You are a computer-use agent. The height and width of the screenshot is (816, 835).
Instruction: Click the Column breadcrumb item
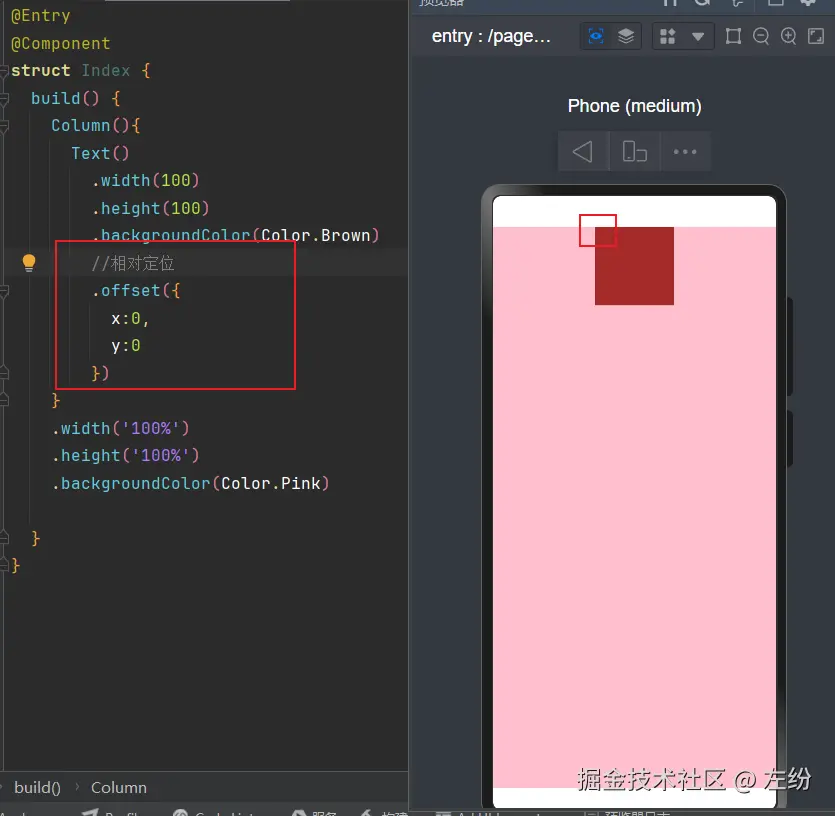119,788
